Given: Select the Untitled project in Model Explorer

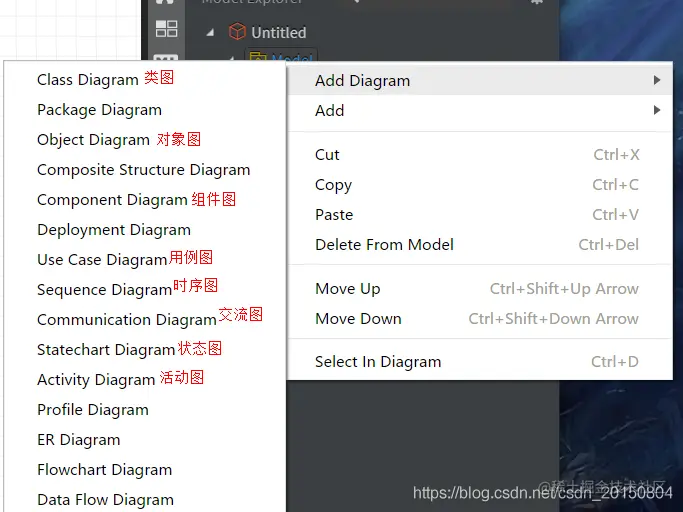Looking at the screenshot, I should point(279,33).
